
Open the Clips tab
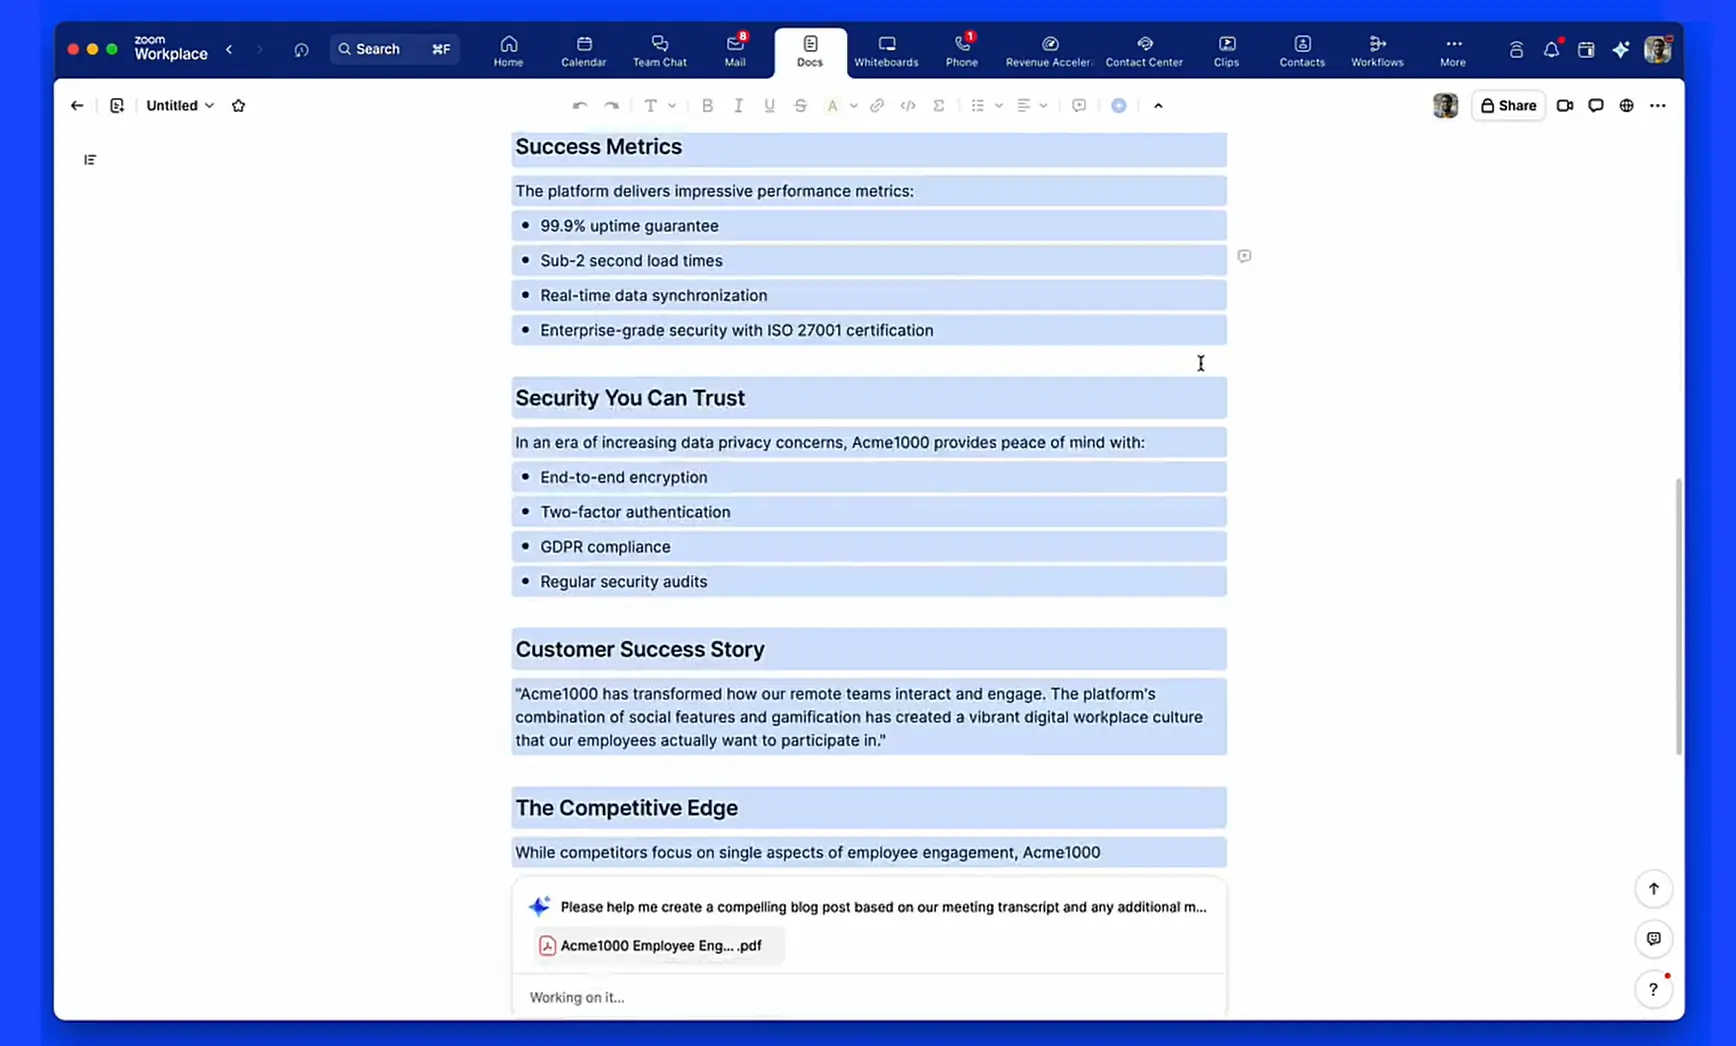[1226, 51]
